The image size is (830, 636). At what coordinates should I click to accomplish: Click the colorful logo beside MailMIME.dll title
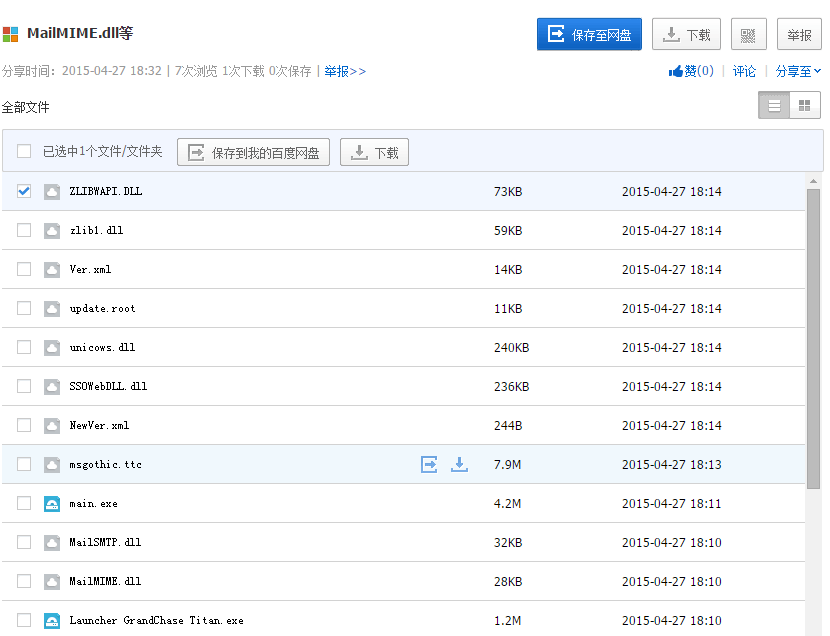tap(11, 34)
